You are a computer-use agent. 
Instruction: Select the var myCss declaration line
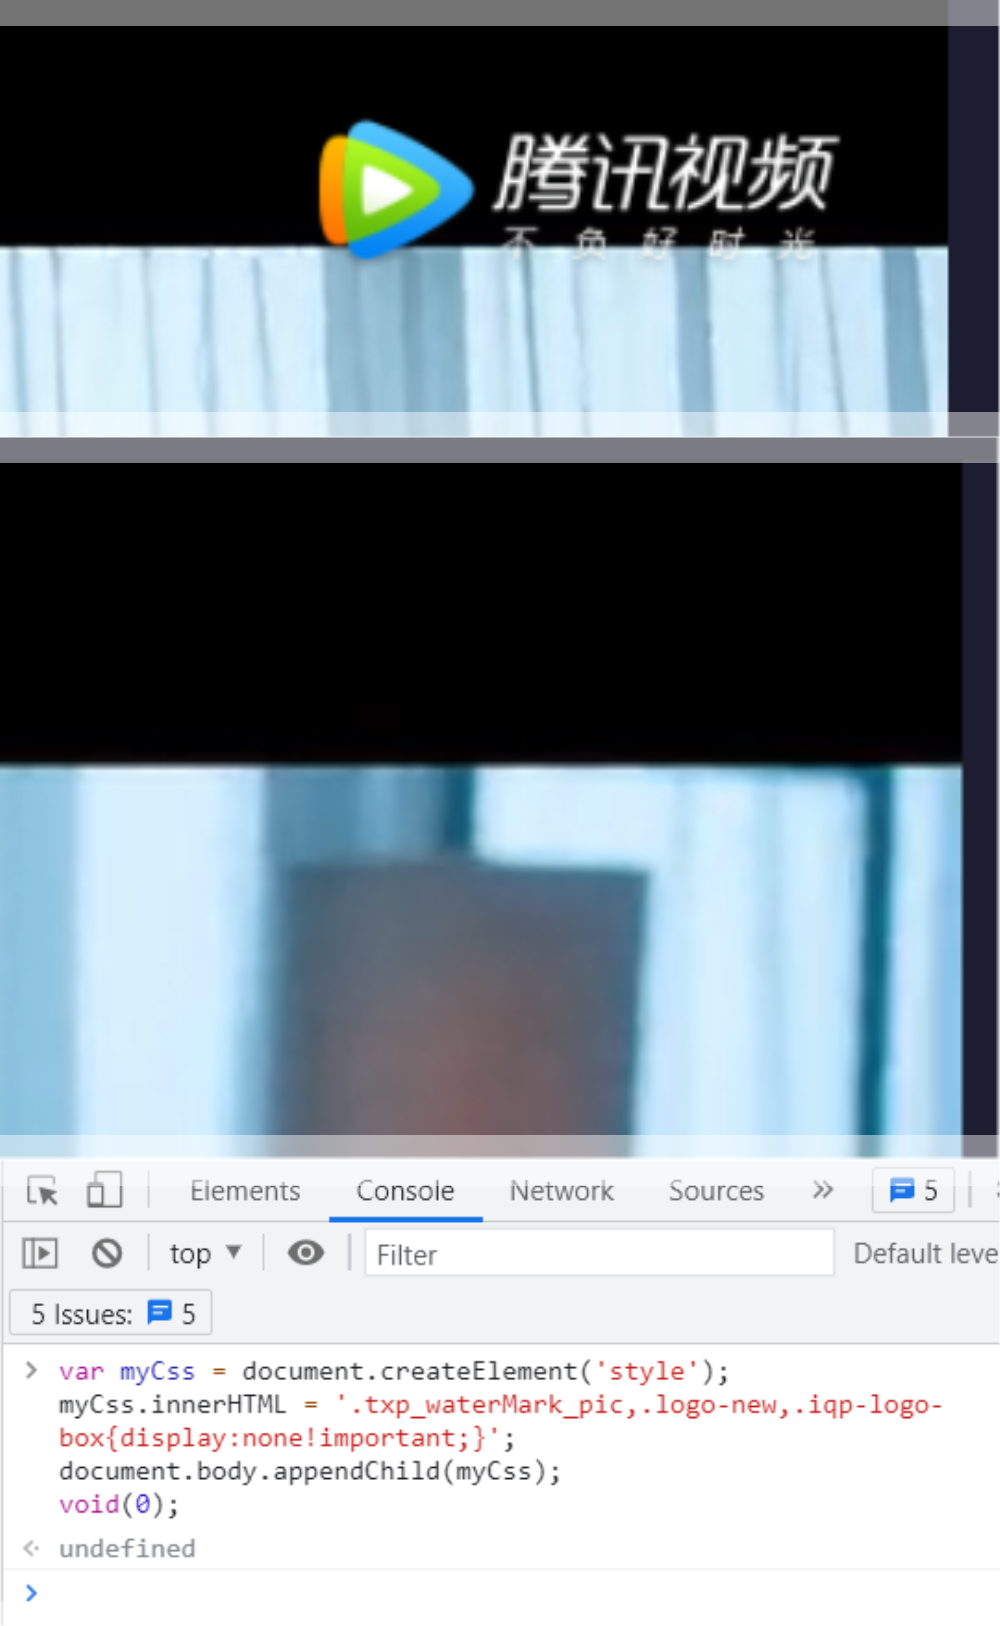click(394, 1371)
